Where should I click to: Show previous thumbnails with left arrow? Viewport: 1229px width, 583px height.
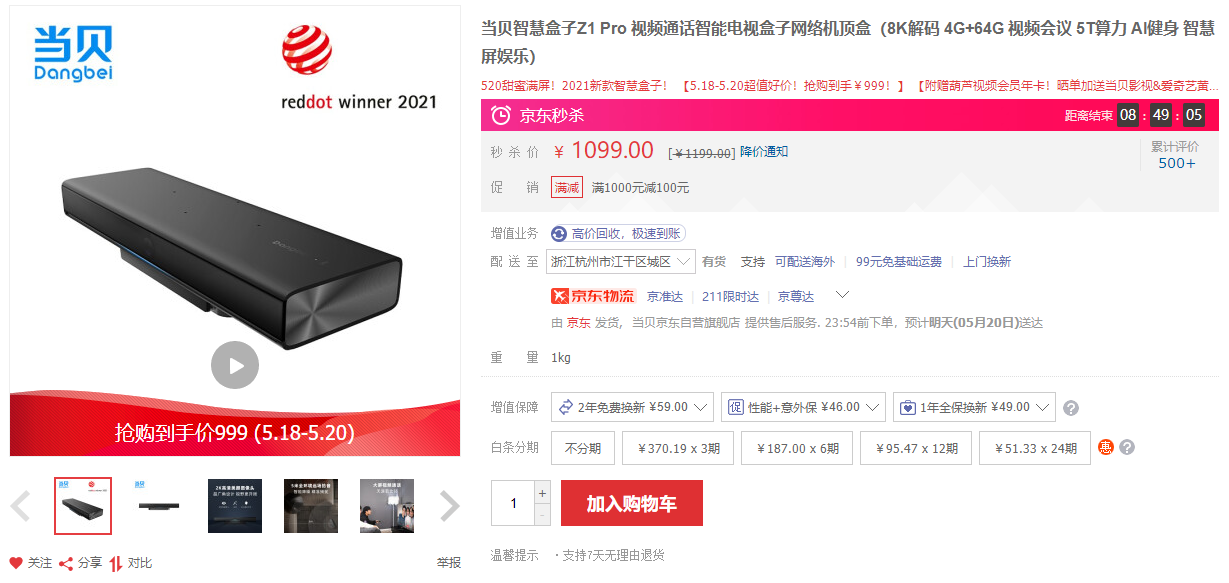point(20,506)
